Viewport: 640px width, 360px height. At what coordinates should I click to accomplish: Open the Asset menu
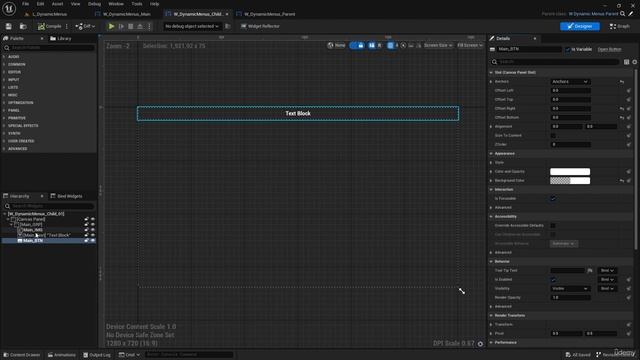[57, 4]
